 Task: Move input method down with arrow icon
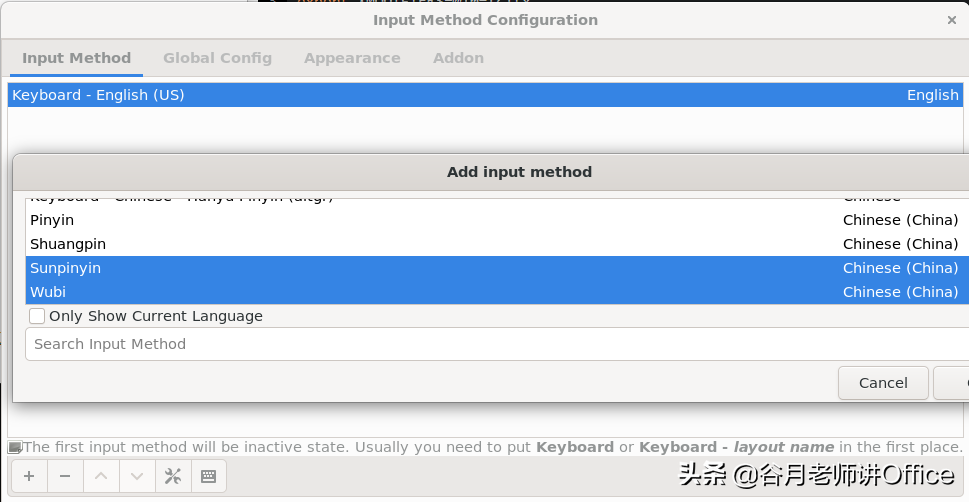coord(137,476)
